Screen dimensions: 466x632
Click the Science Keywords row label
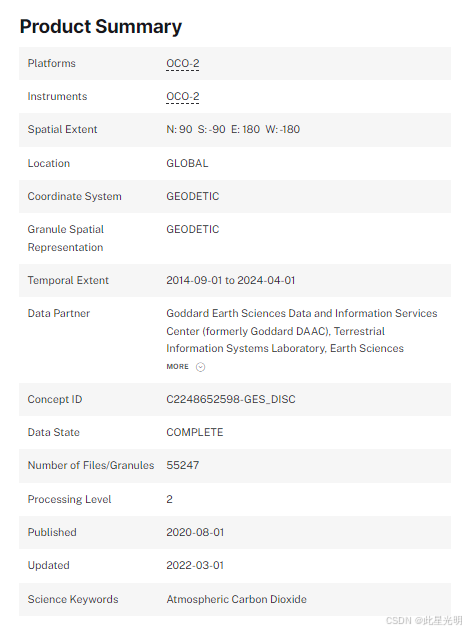coord(73,599)
